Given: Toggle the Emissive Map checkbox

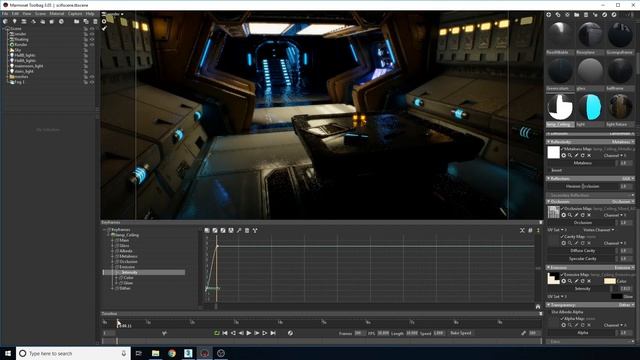Looking at the screenshot, I should 562,275.
